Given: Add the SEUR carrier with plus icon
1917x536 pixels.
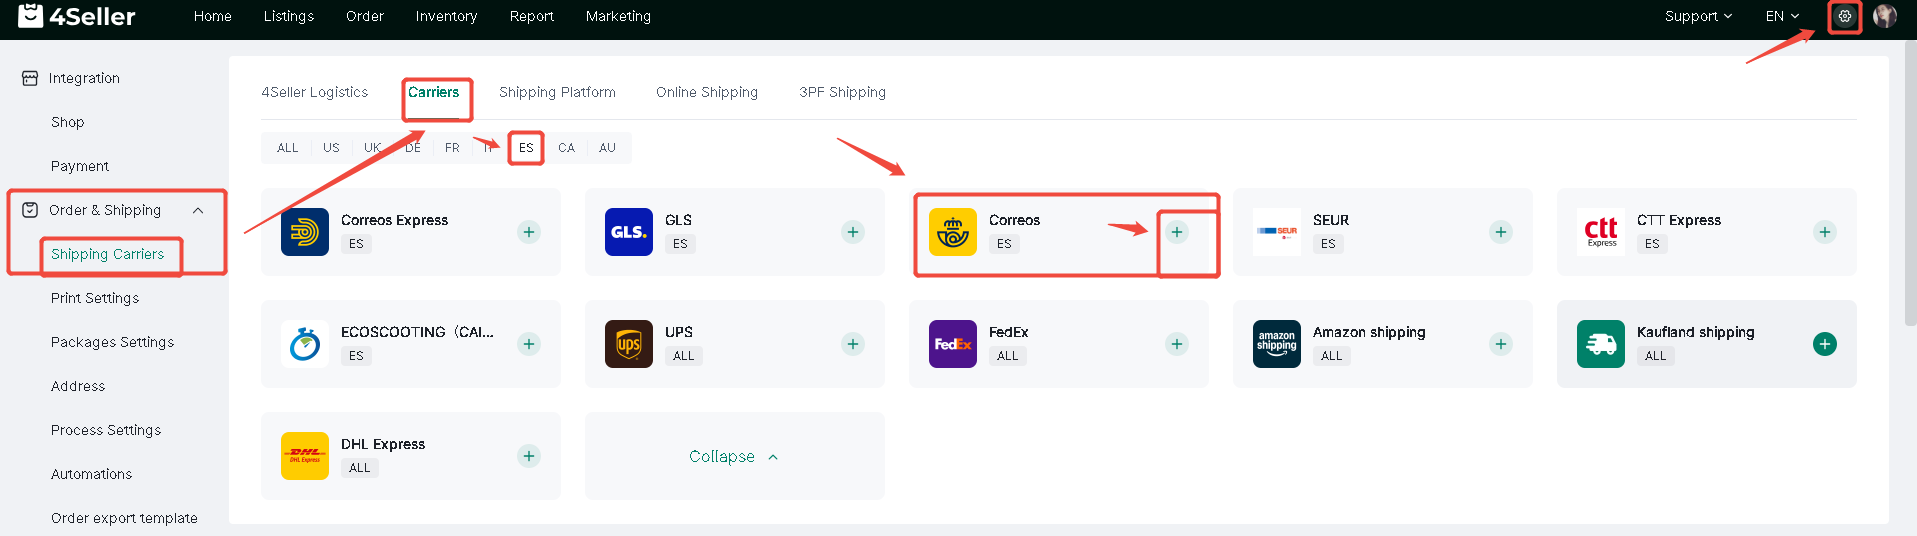Looking at the screenshot, I should tap(1501, 232).
